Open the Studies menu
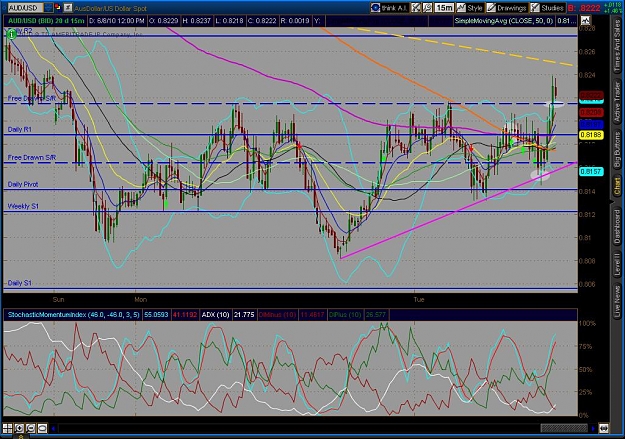625x439 pixels. click(x=547, y=8)
